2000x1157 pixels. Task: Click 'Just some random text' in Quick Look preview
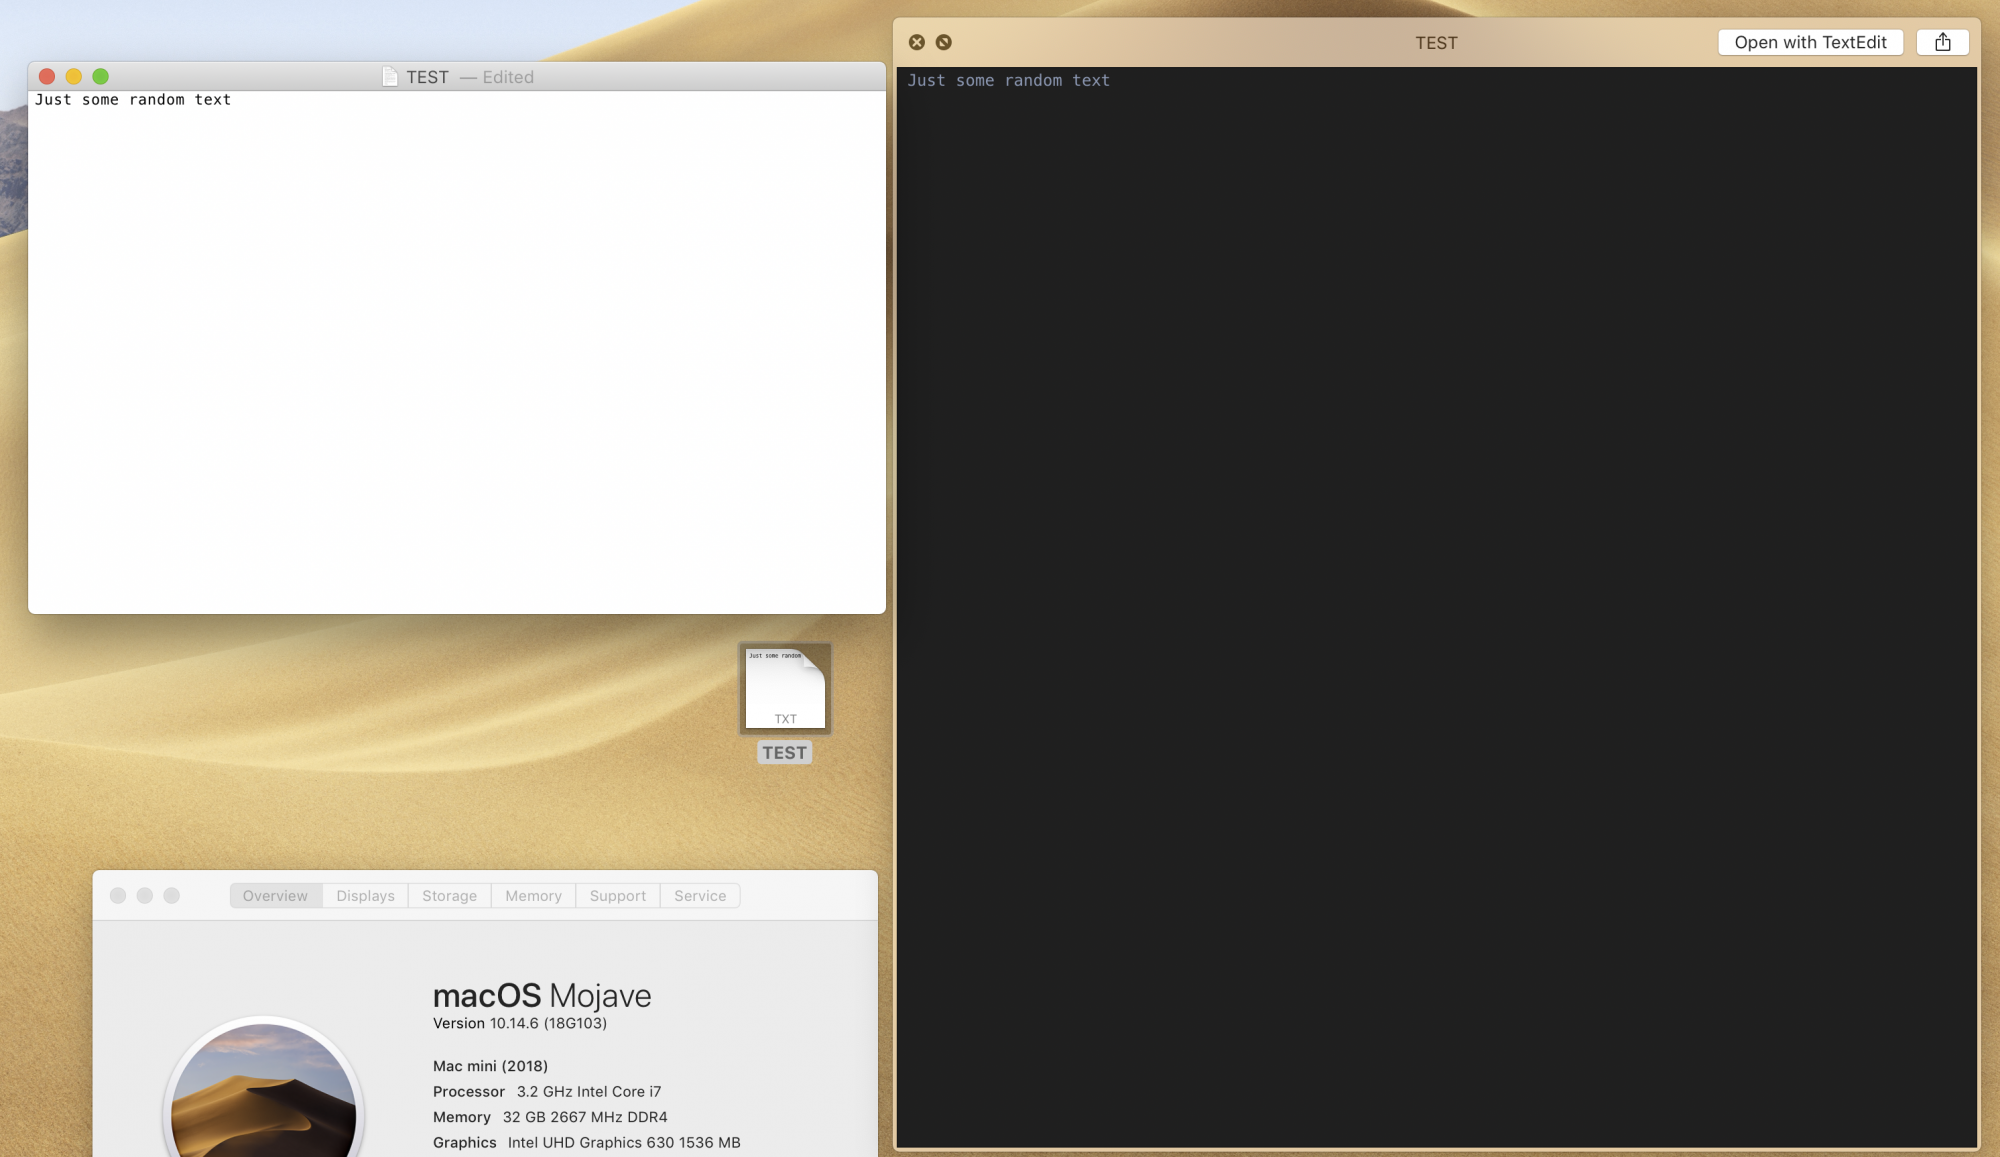tap(1008, 80)
